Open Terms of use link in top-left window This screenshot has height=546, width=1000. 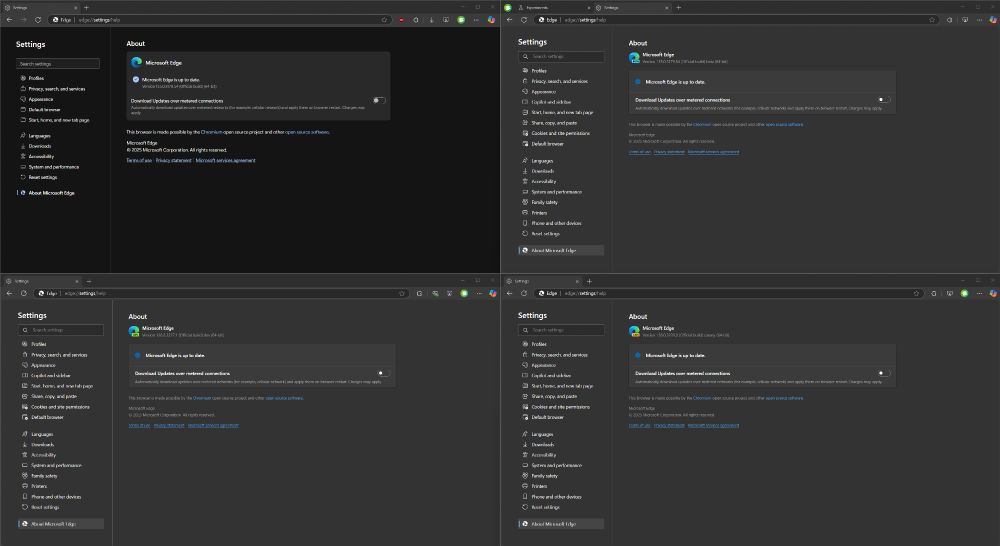tap(139, 160)
